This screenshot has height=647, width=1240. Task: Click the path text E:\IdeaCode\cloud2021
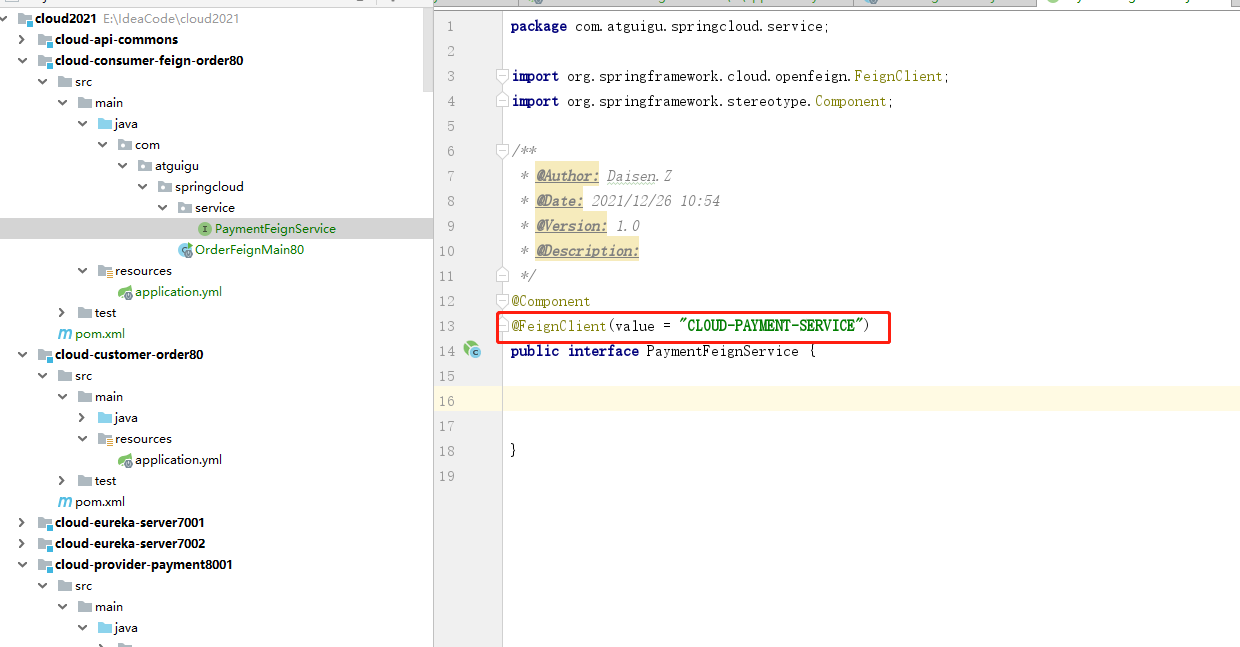(171, 19)
